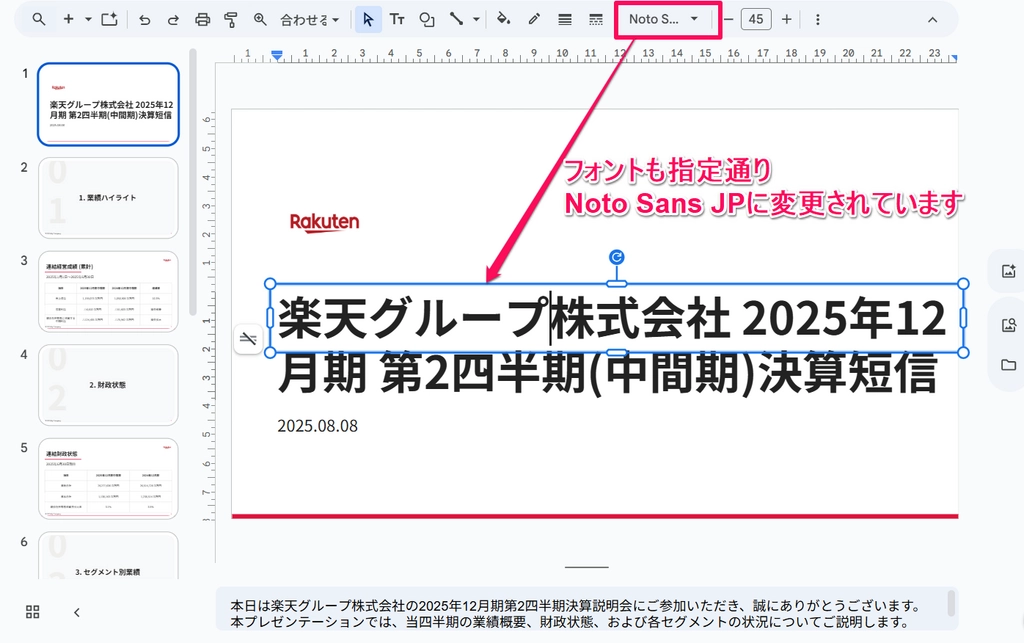1024x643 pixels.
Task: Click the Rakuten logo on slide
Action: [325, 223]
